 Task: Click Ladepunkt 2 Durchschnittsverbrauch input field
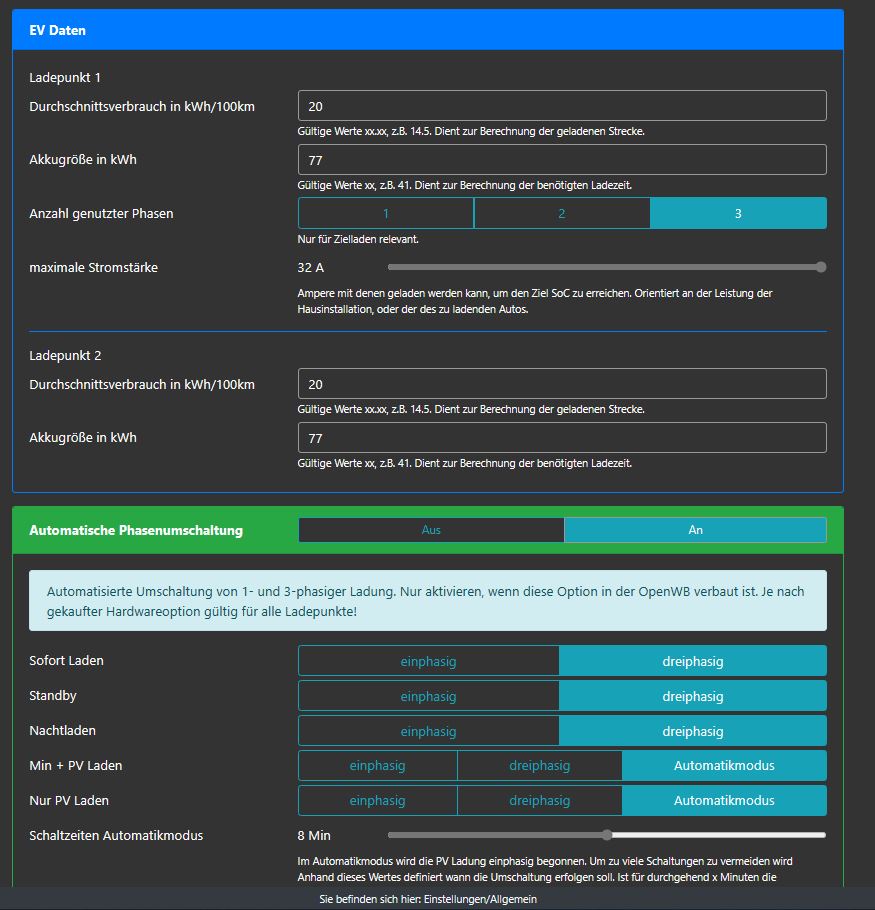(562, 384)
